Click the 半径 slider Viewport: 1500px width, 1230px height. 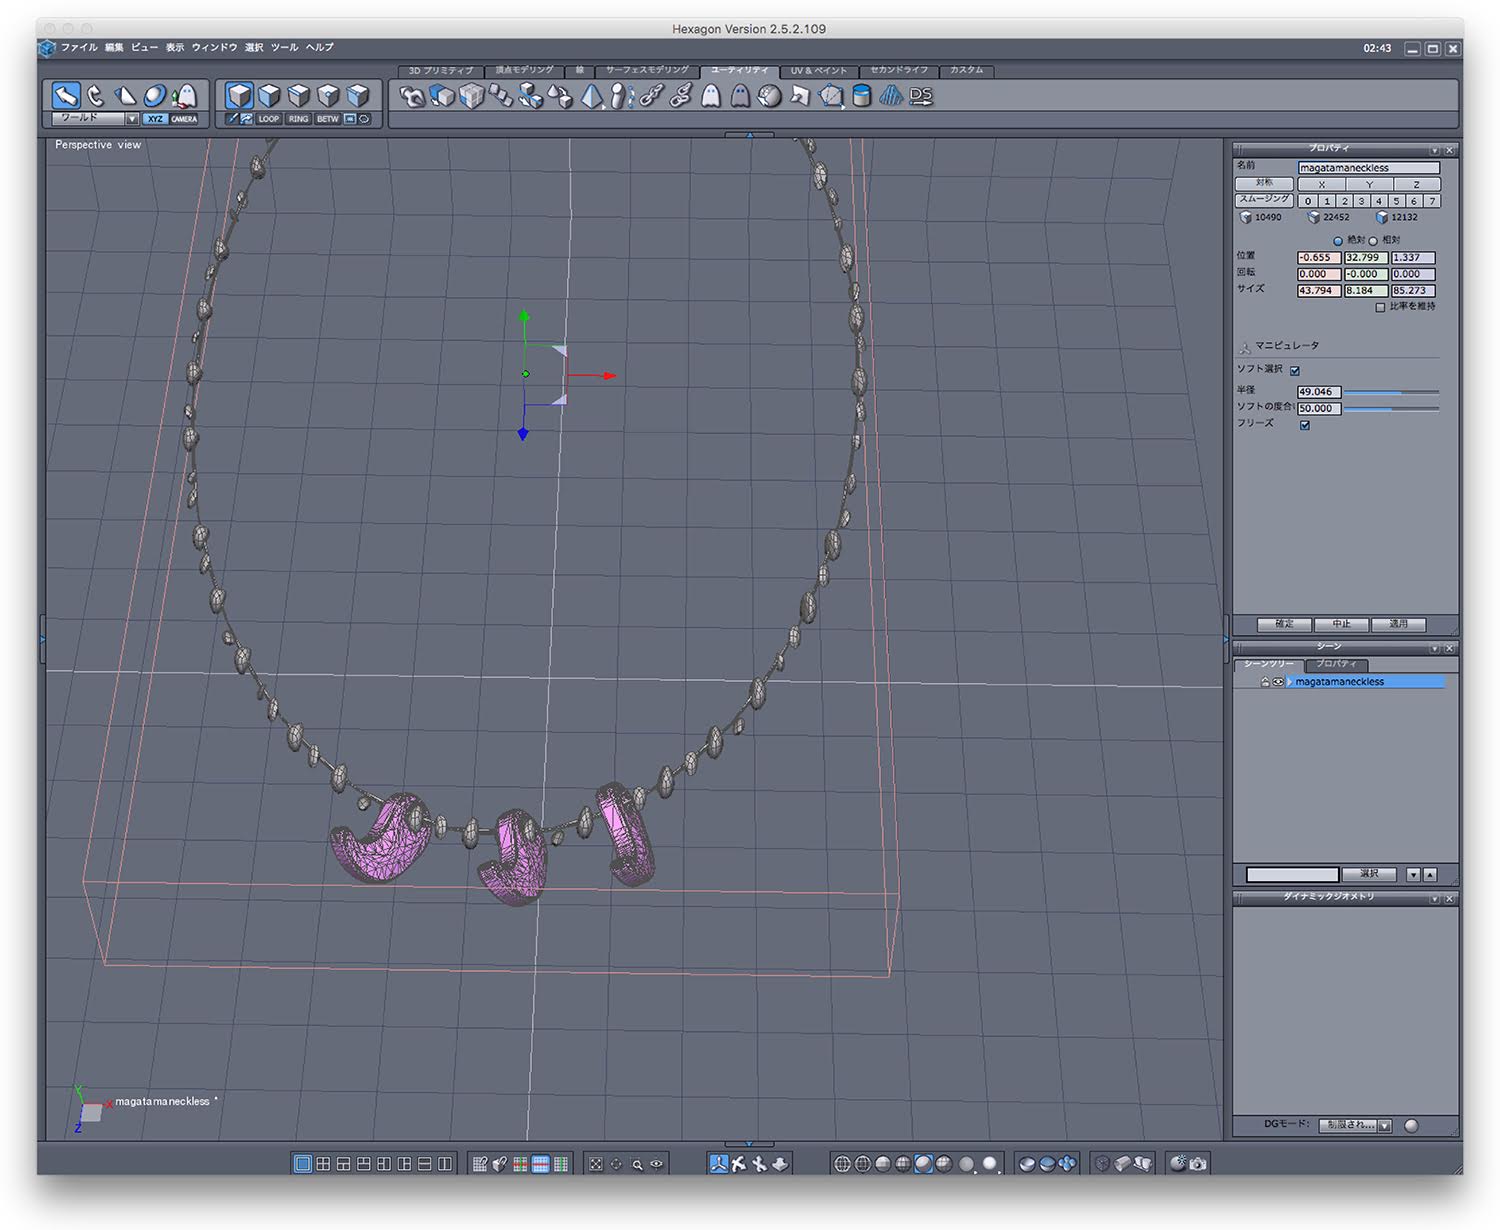point(1390,392)
